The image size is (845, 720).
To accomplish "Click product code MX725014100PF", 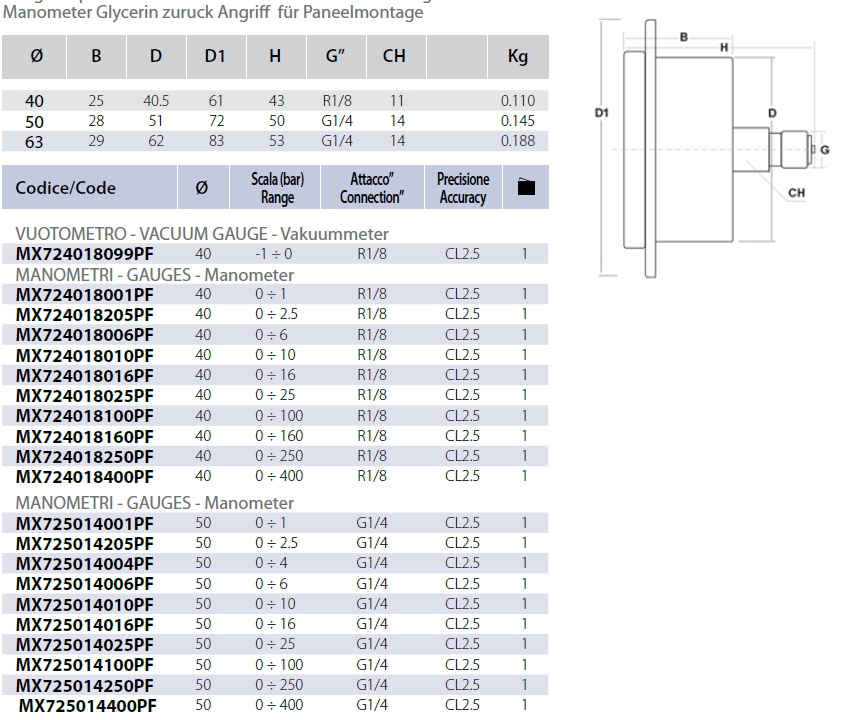I will (85, 665).
